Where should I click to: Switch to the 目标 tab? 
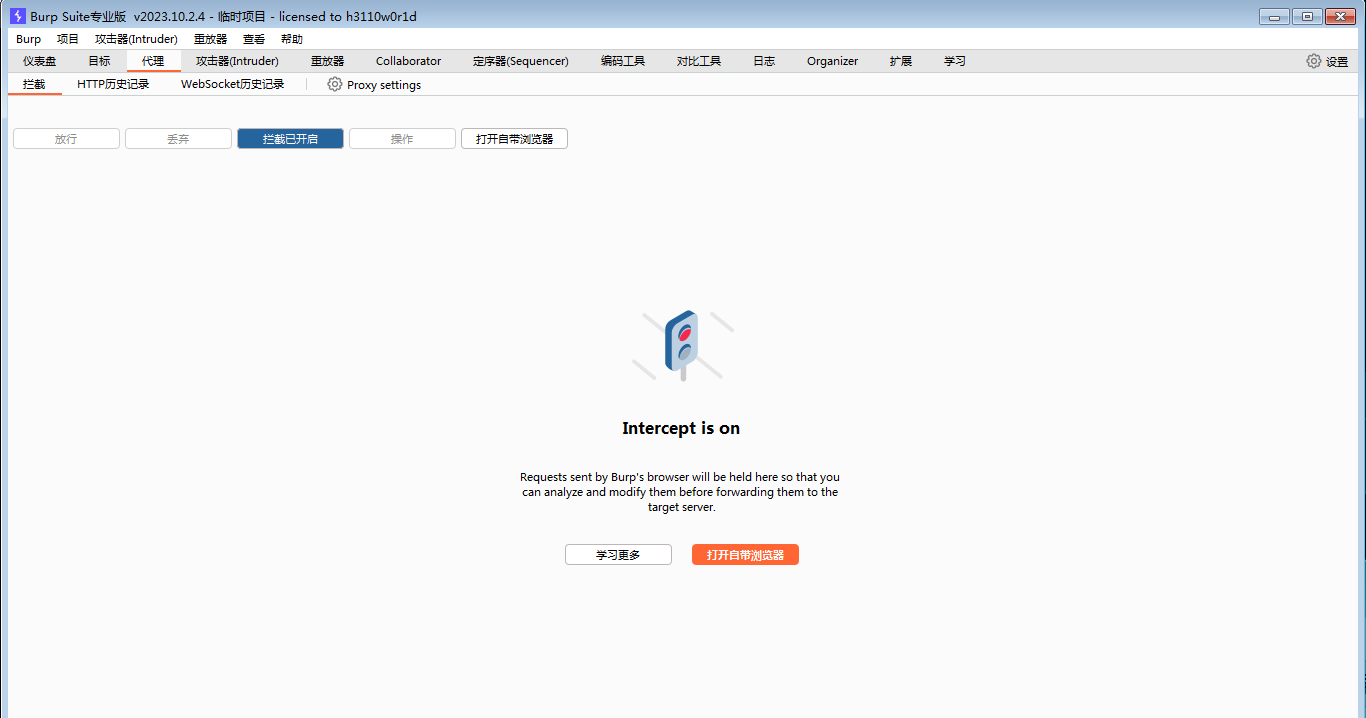[99, 61]
